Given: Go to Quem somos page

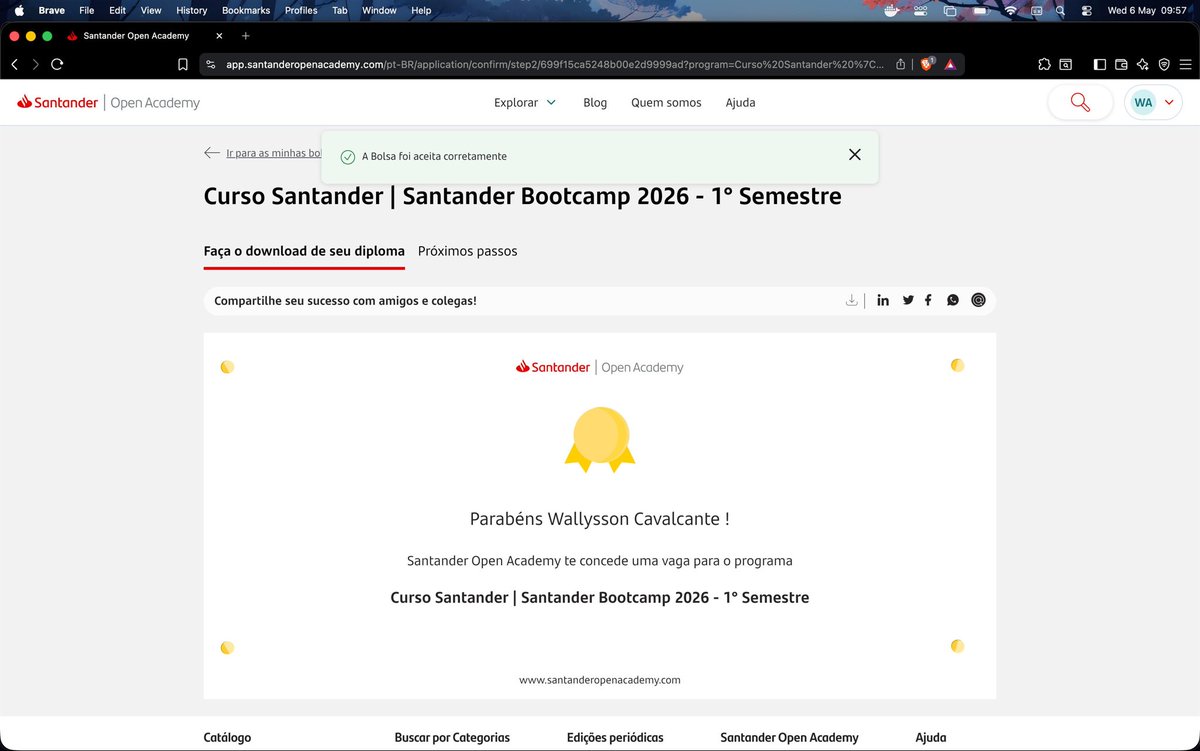Looking at the screenshot, I should 666,102.
